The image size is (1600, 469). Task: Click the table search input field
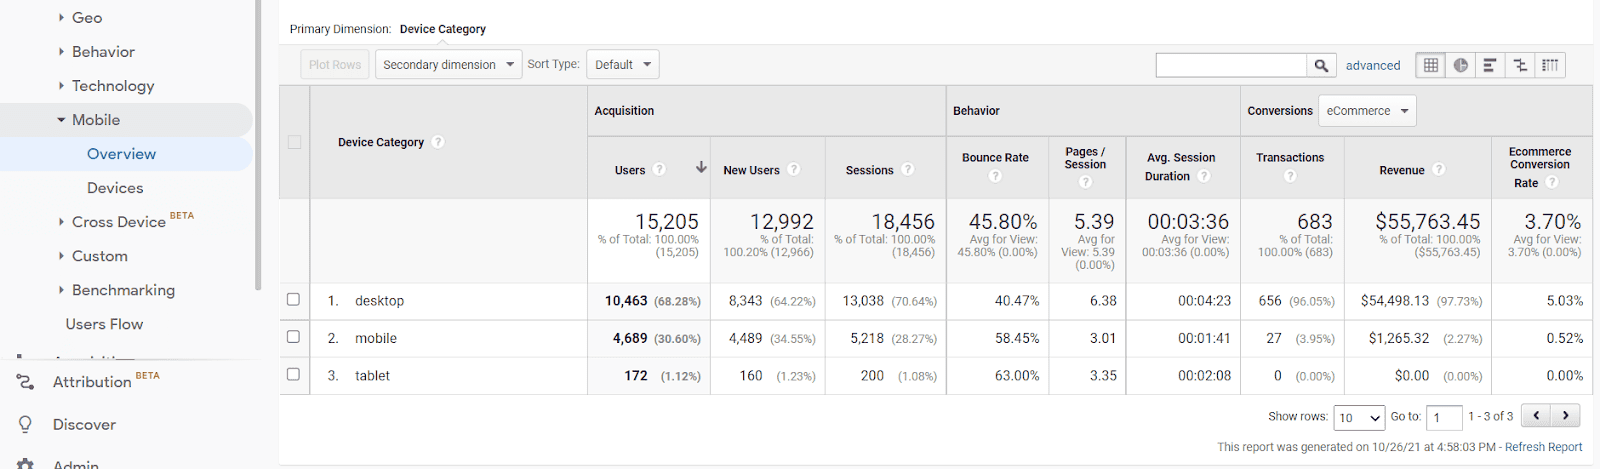click(x=1231, y=65)
